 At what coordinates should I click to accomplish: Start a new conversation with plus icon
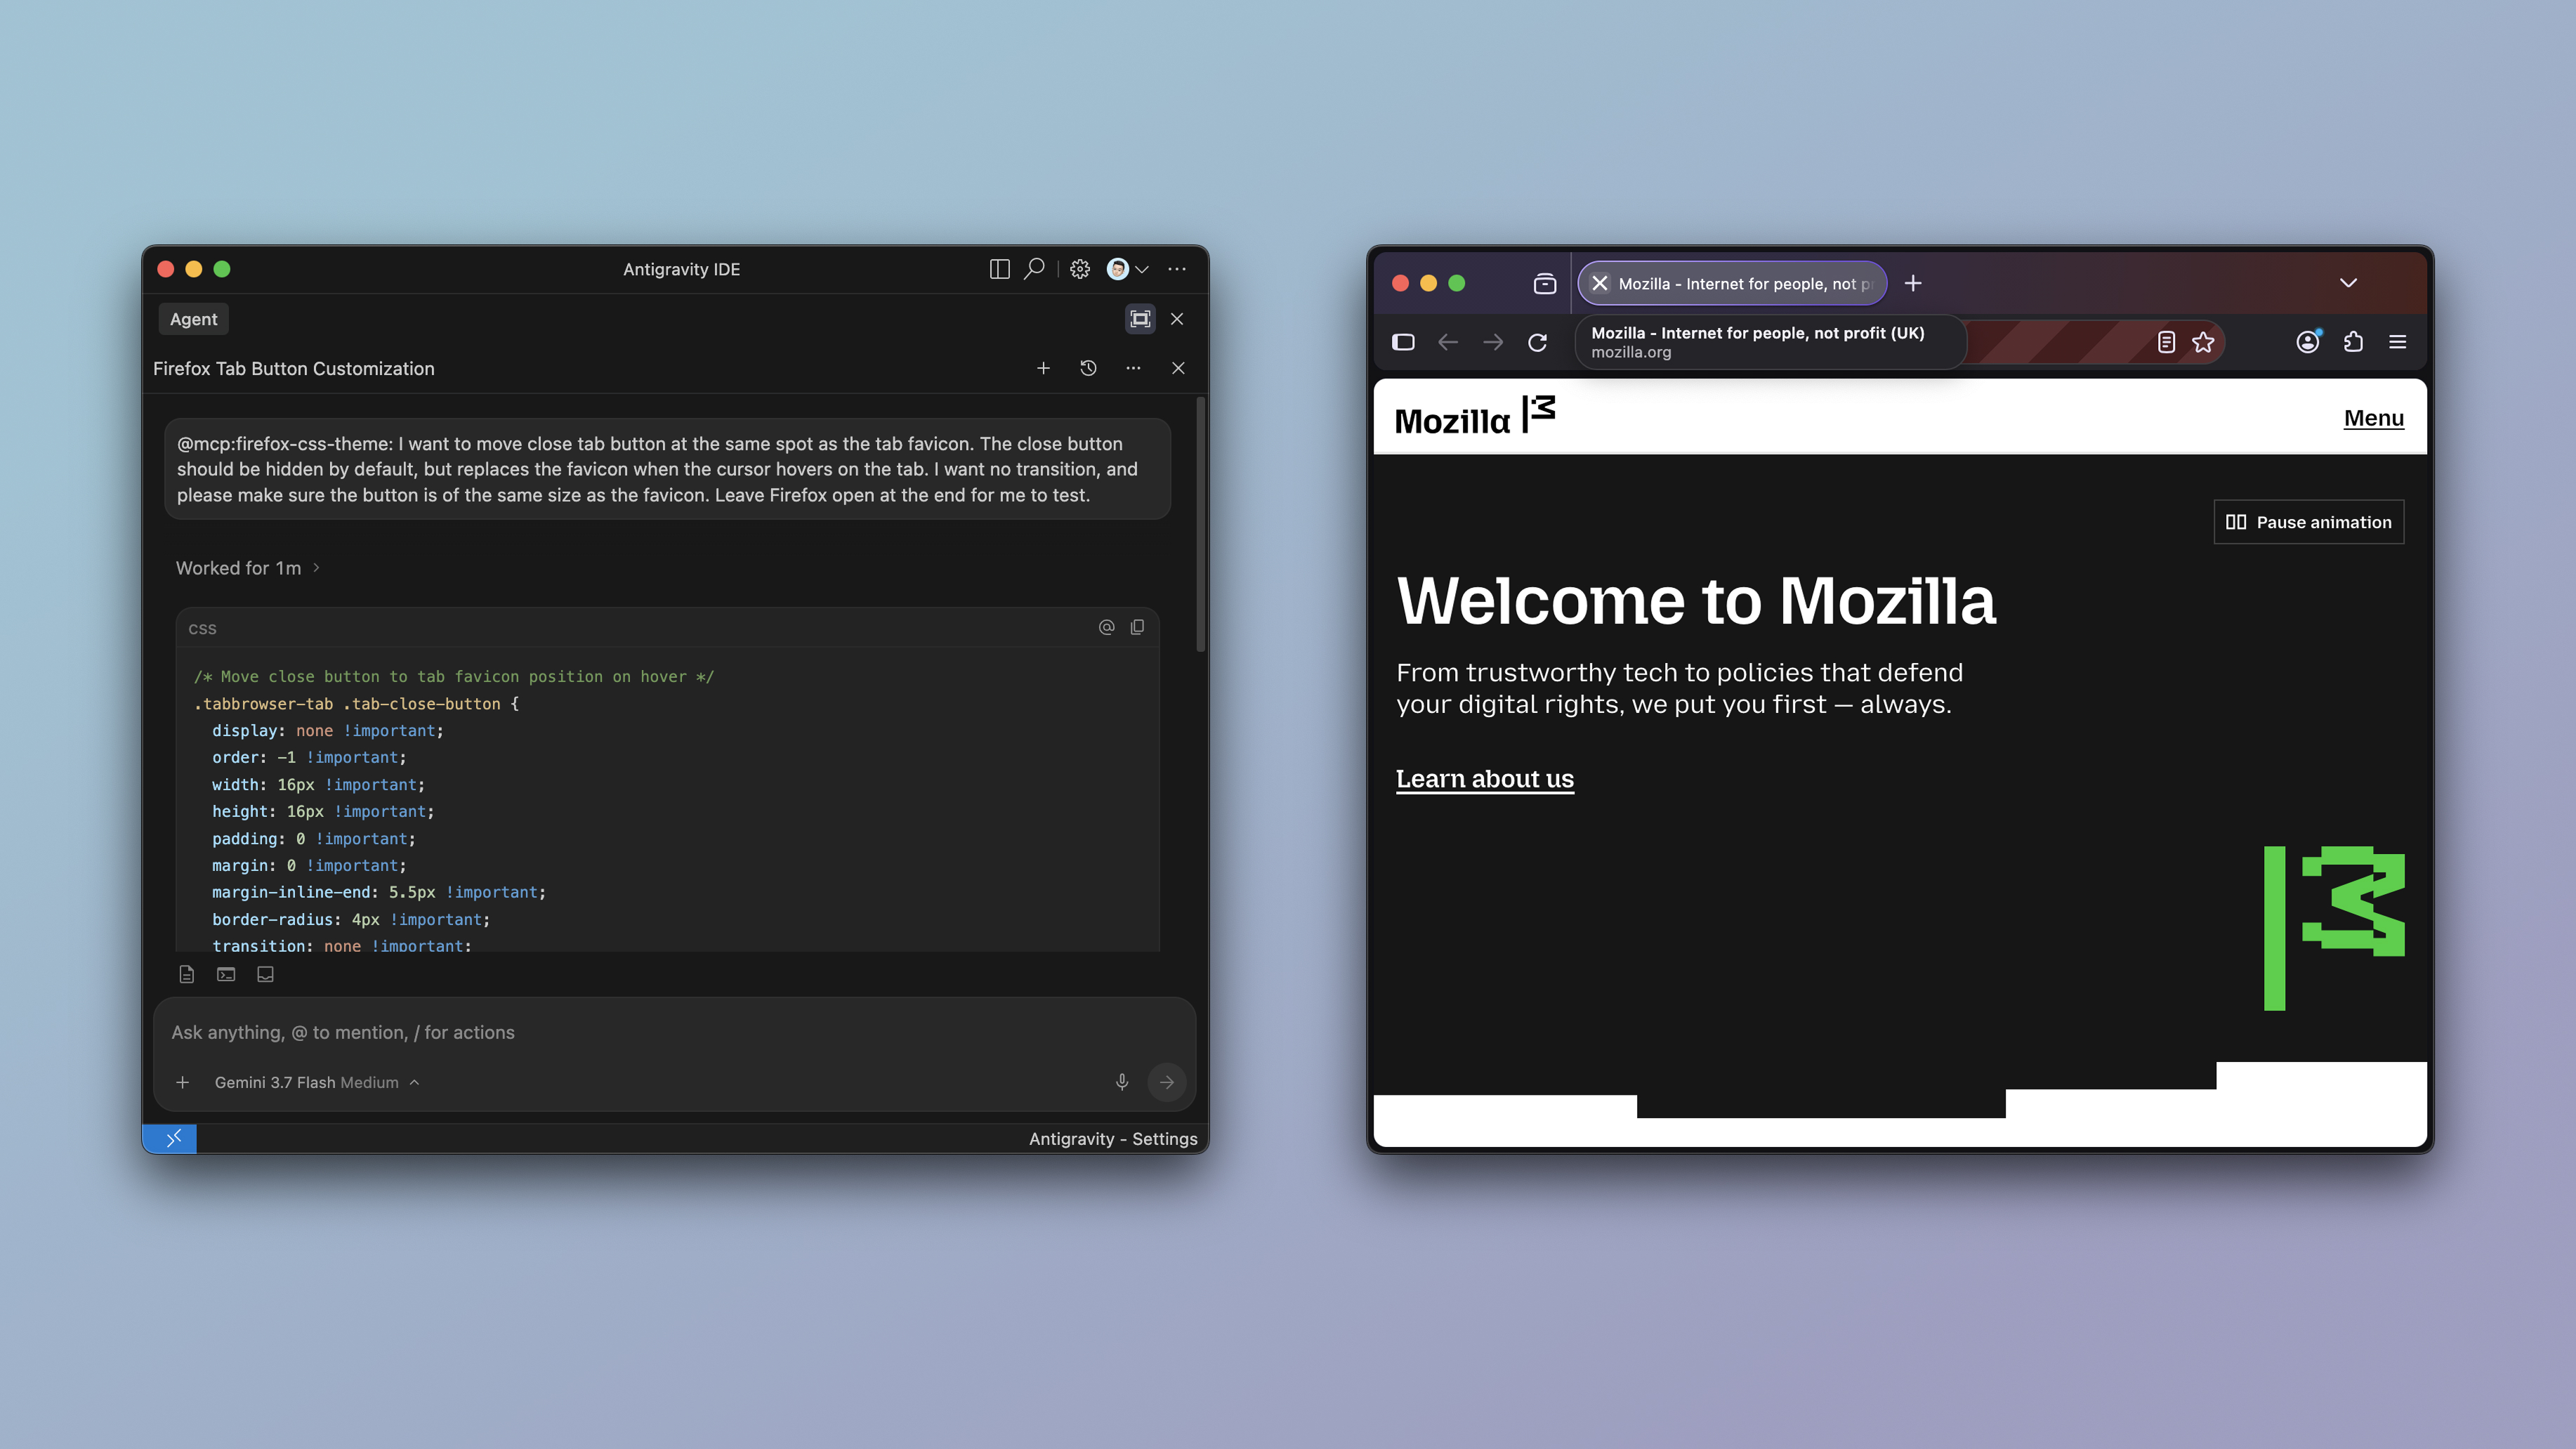click(1043, 368)
